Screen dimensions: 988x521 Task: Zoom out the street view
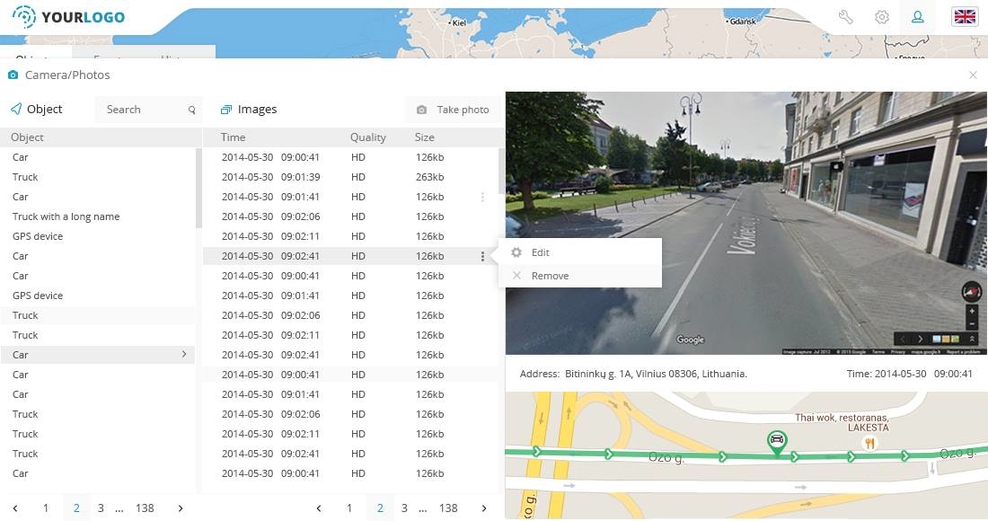972,324
